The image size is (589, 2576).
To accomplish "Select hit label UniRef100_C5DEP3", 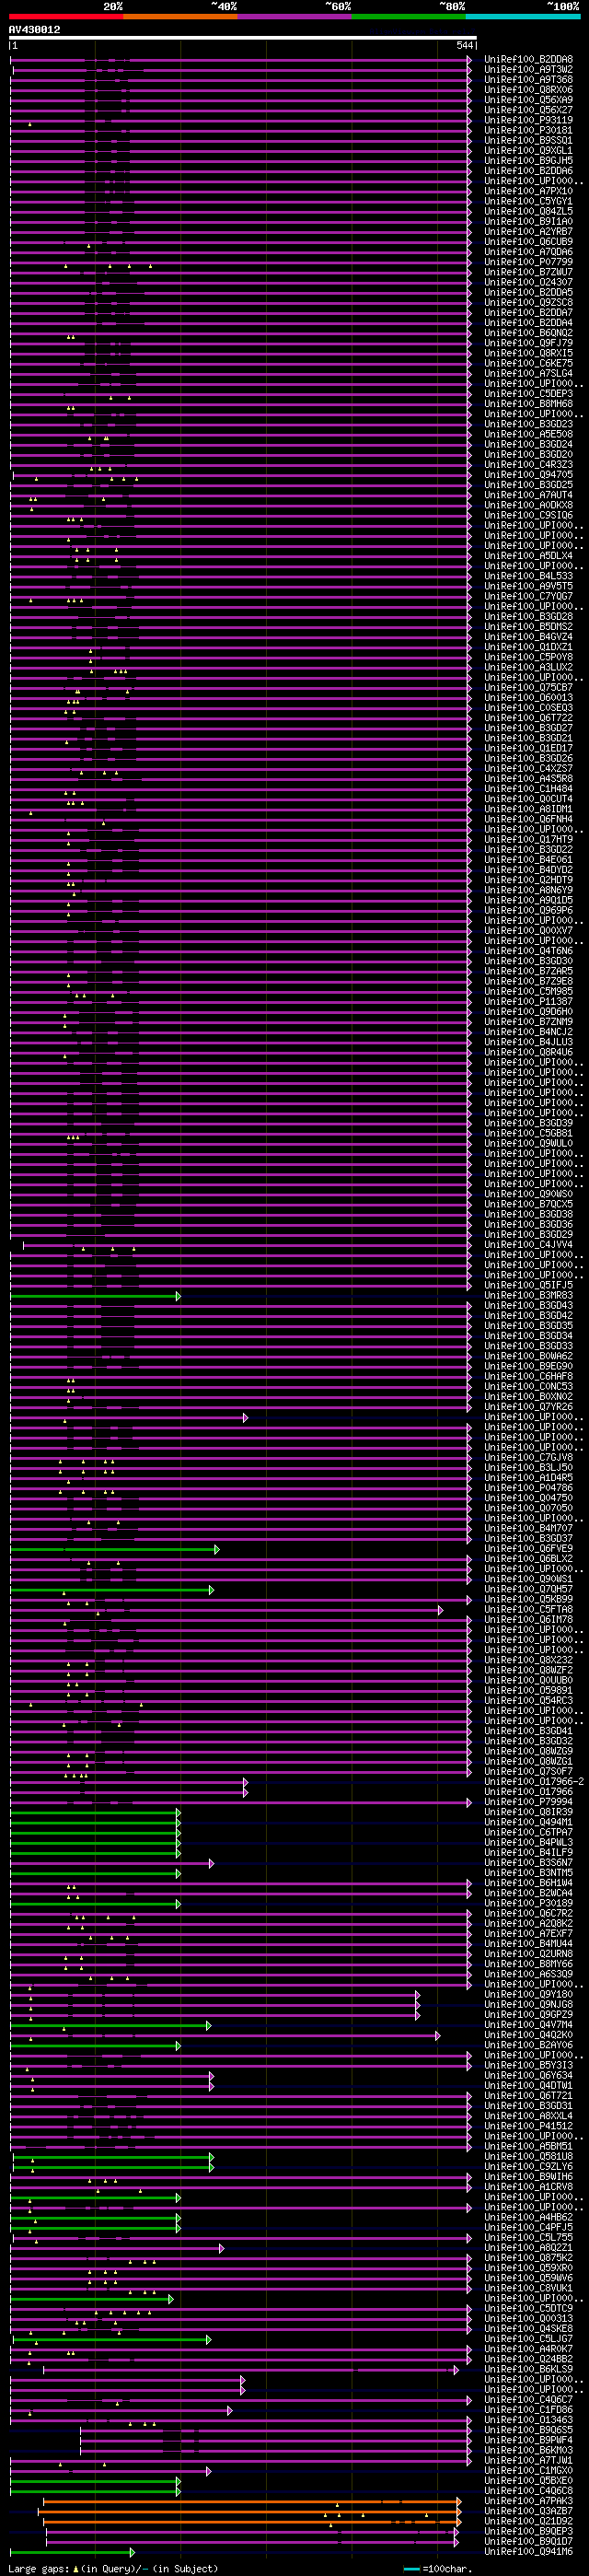I will pyautogui.click(x=528, y=393).
